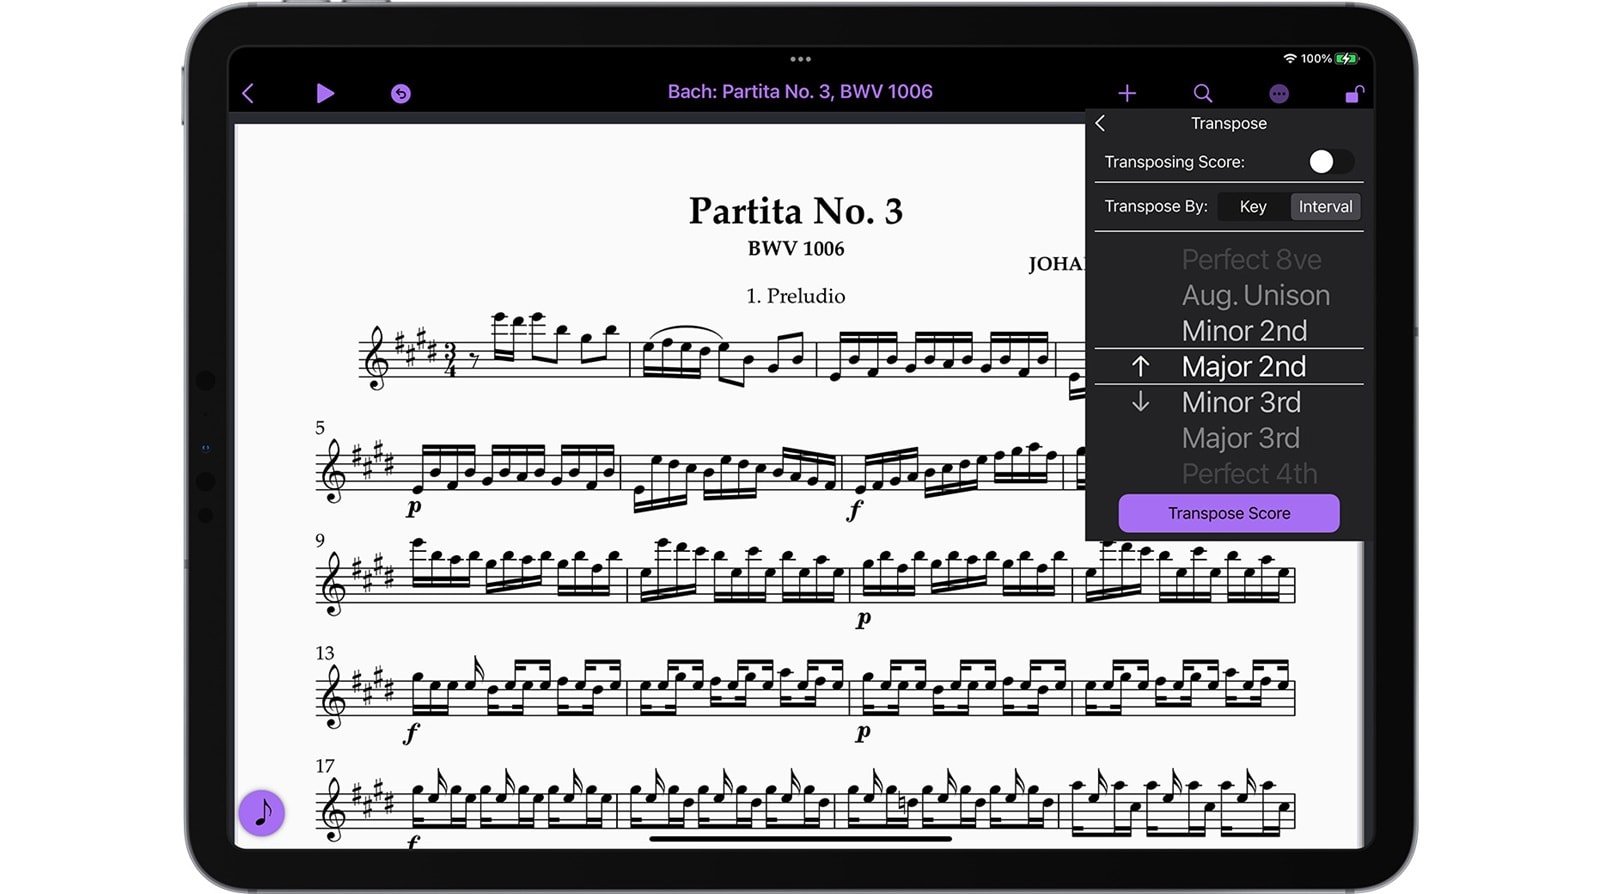Choose Perfect 4th interval

click(1249, 473)
